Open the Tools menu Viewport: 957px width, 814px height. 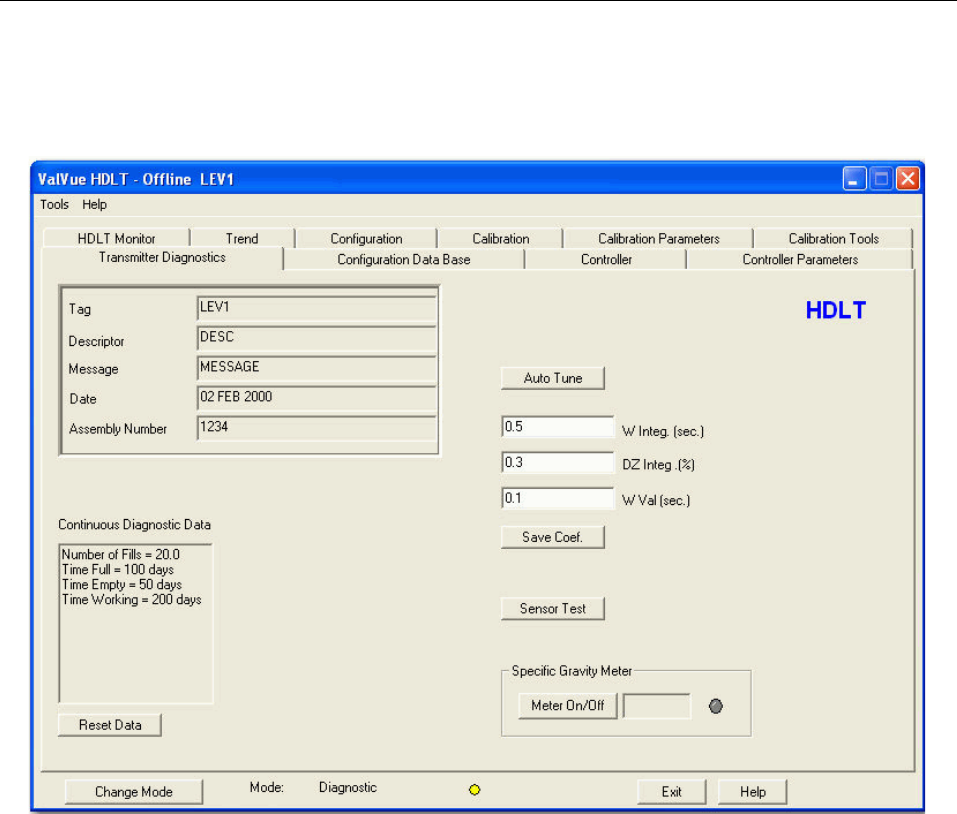[x=54, y=204]
